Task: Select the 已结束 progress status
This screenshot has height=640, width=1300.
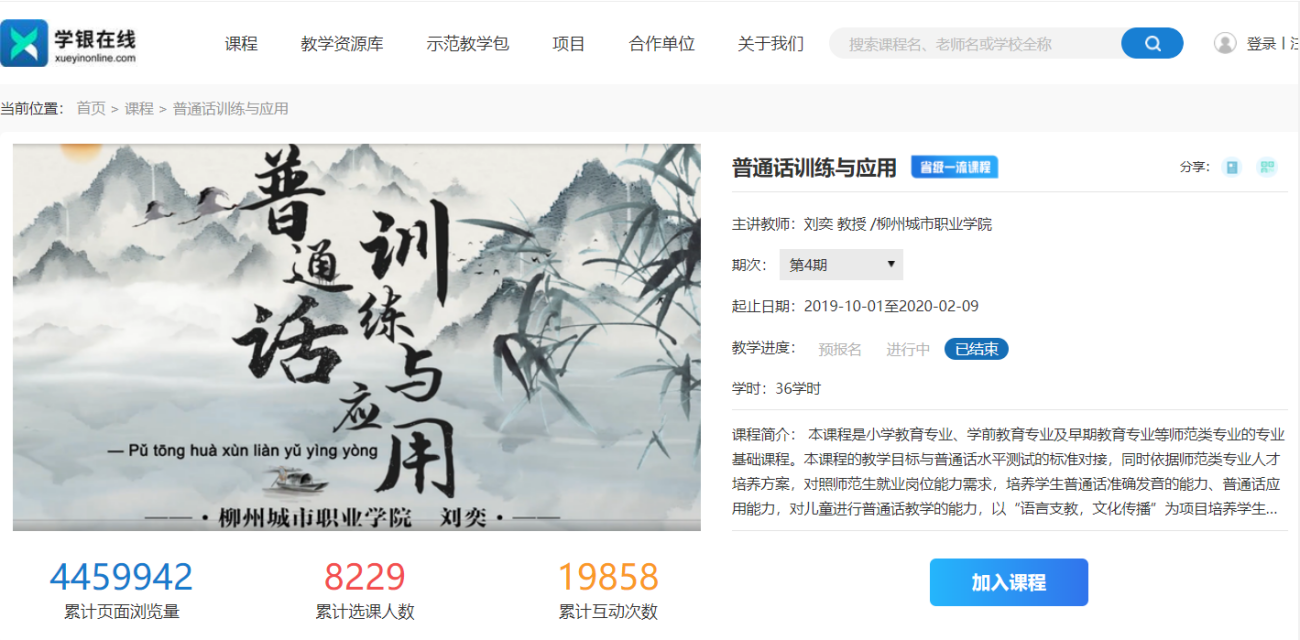Action: point(976,349)
